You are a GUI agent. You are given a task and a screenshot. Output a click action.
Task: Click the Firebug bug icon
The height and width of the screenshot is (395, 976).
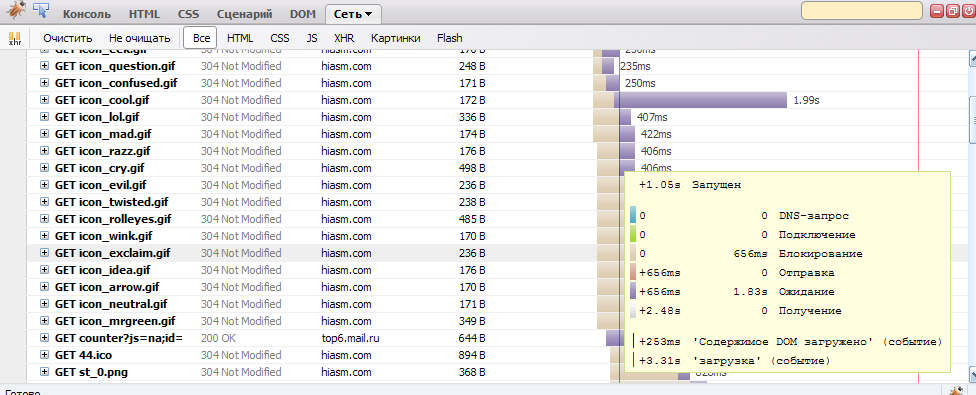click(x=17, y=11)
